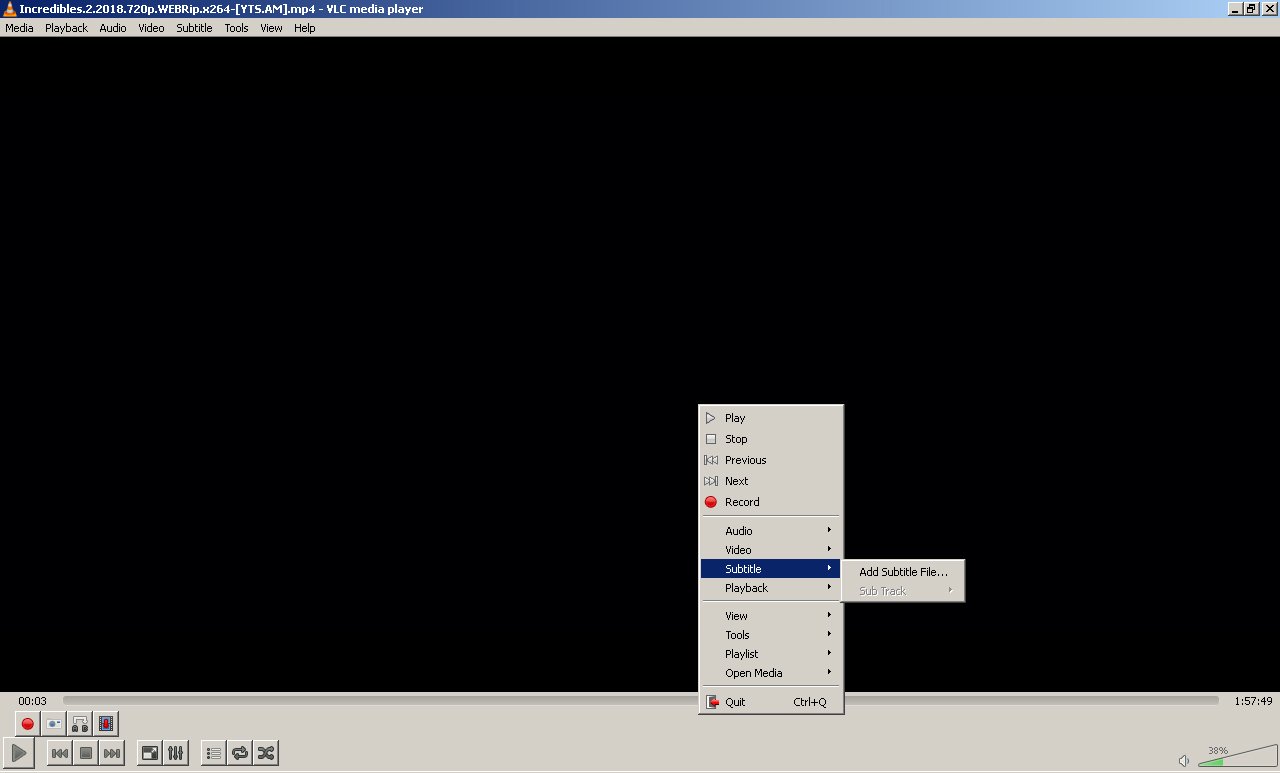The height and width of the screenshot is (773, 1280).
Task: Open extended settings with the equalizer sliders icon
Action: pos(175,753)
